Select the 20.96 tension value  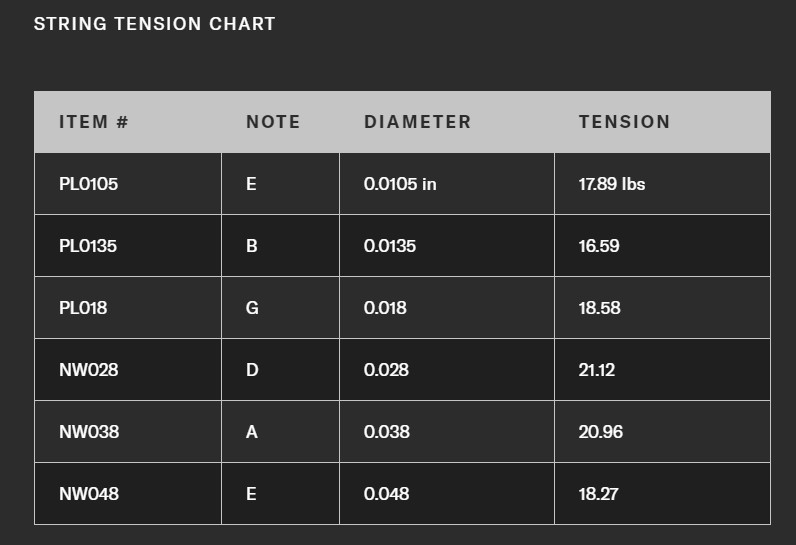pos(600,432)
